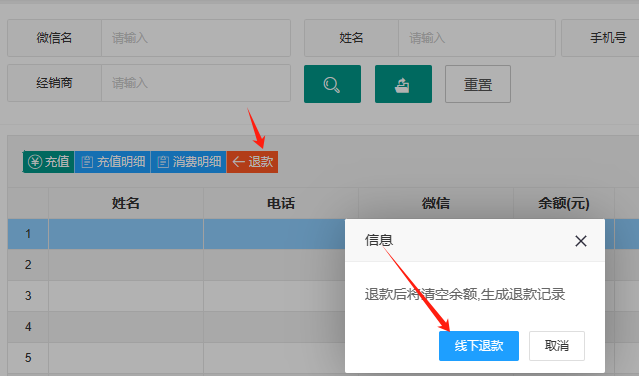Click the 手机号 field label
Screen dimensions: 639x376
608,38
